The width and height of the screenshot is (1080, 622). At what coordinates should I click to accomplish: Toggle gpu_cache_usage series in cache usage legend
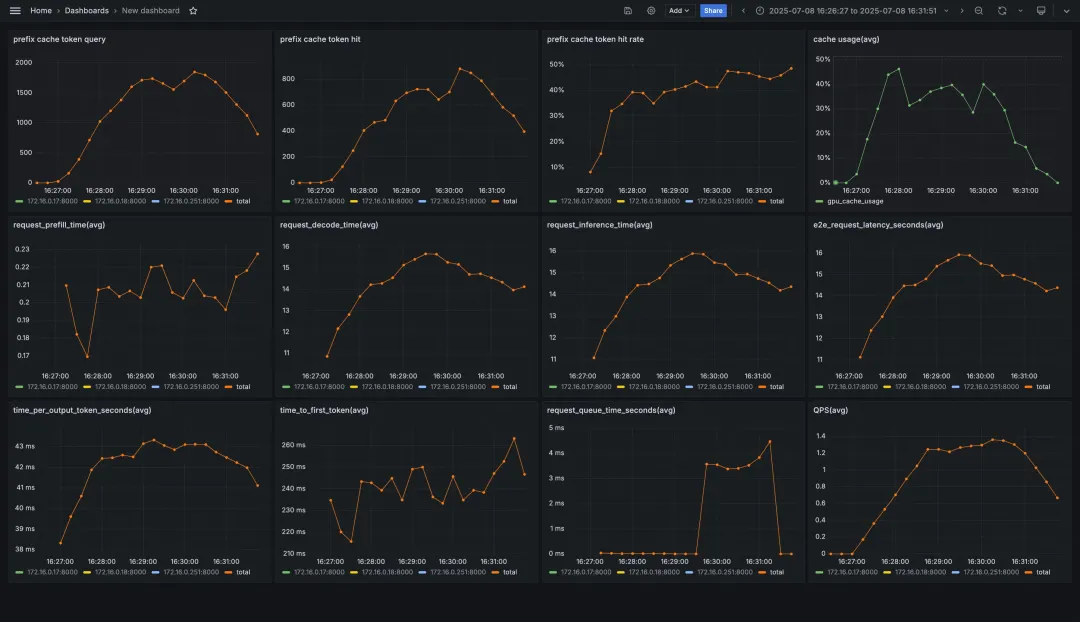849,201
